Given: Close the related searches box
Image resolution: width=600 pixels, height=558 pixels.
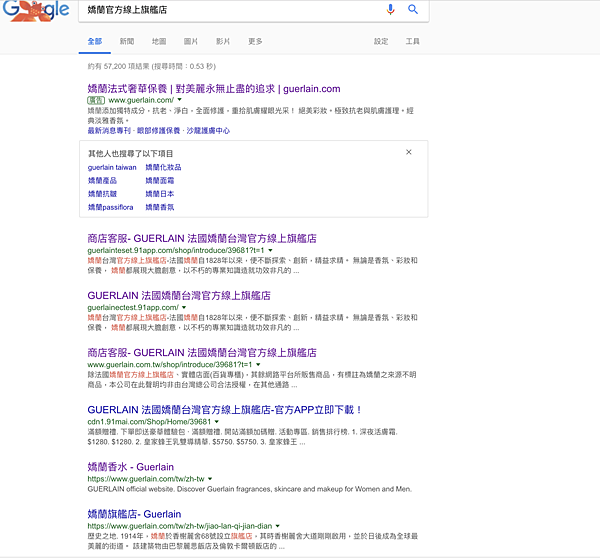Looking at the screenshot, I should (409, 152).
